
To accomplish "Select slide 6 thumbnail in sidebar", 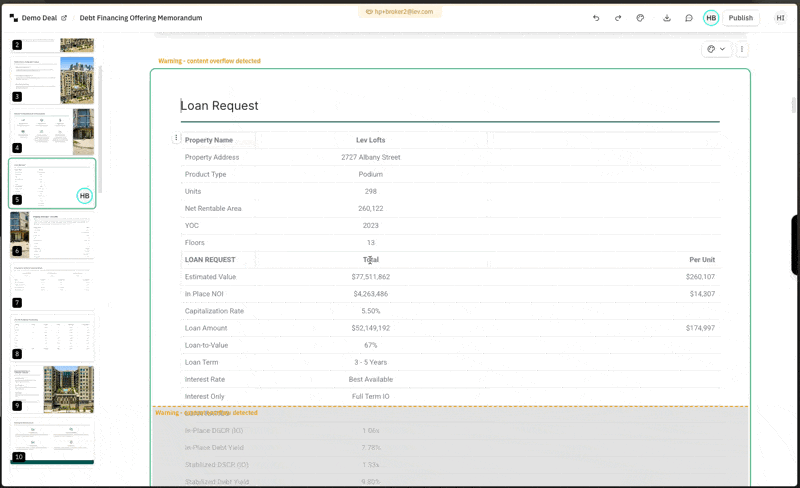I will point(52,234).
